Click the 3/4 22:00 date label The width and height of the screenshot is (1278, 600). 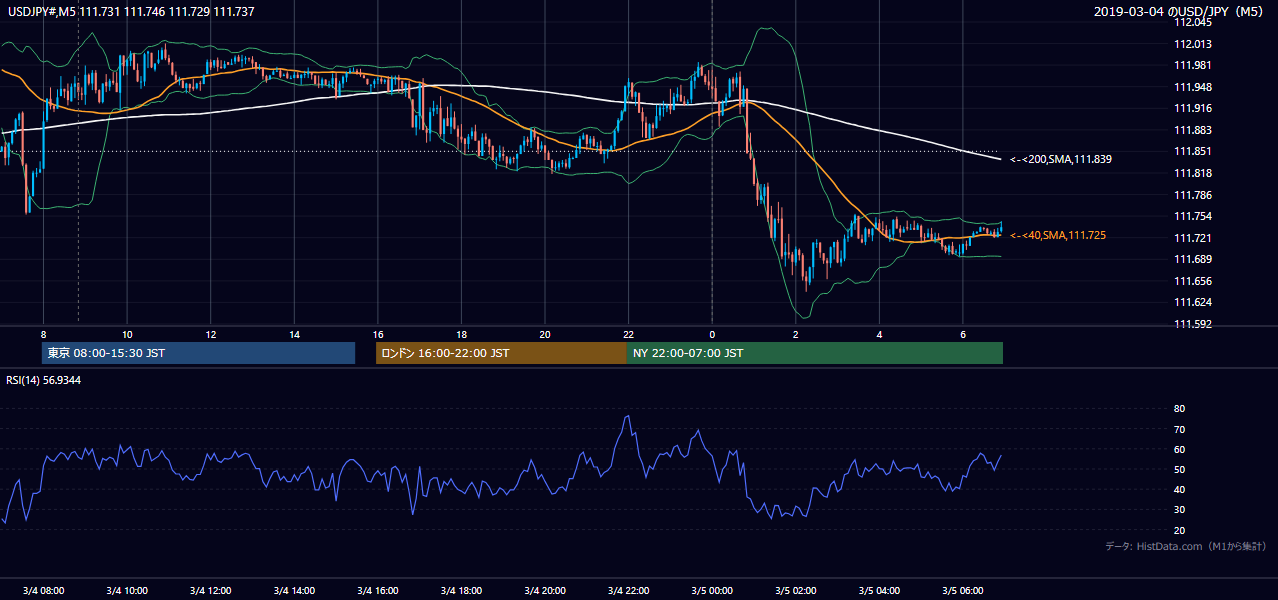(x=628, y=590)
